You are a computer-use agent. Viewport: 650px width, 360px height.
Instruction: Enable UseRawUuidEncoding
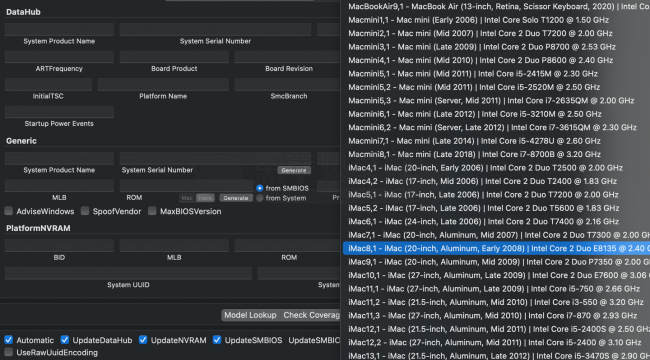[8, 353]
